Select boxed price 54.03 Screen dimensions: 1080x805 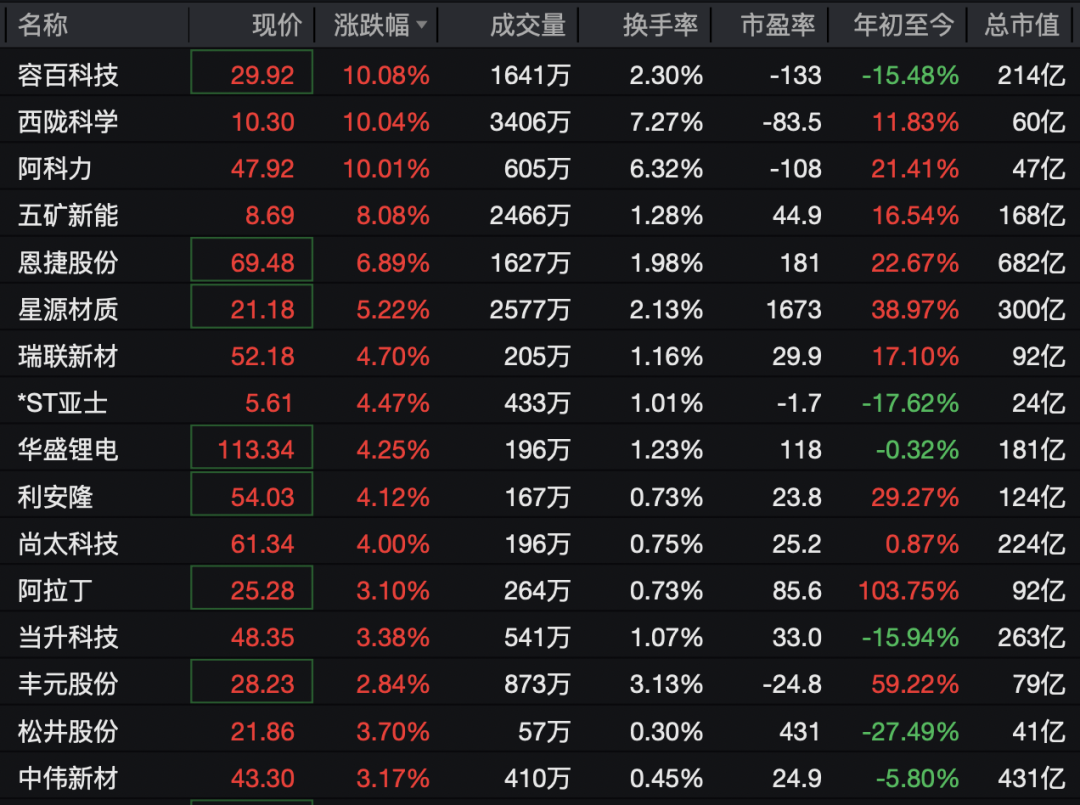(x=251, y=494)
